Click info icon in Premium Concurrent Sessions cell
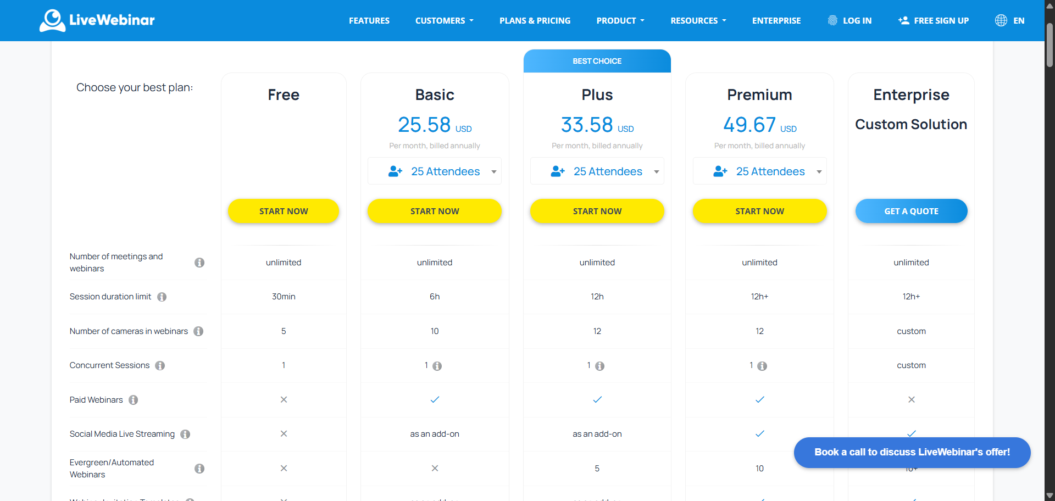 click(762, 366)
